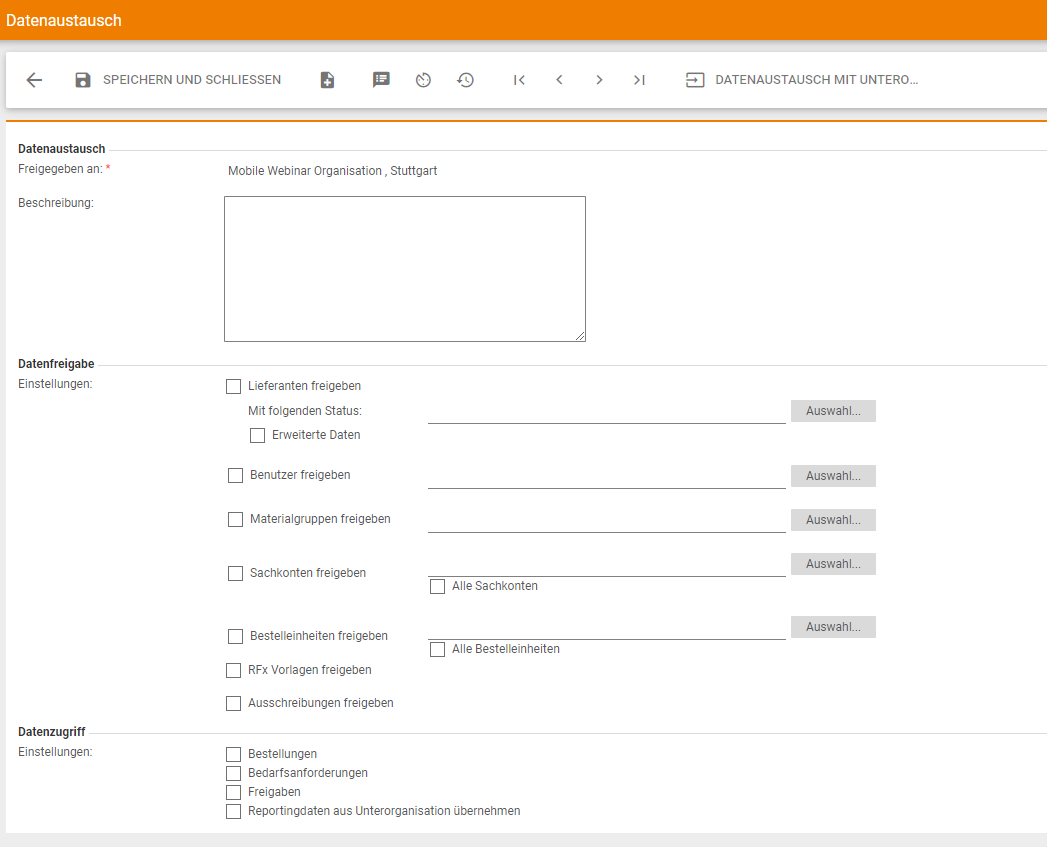Check the Bestellungen checkbox

[234, 754]
